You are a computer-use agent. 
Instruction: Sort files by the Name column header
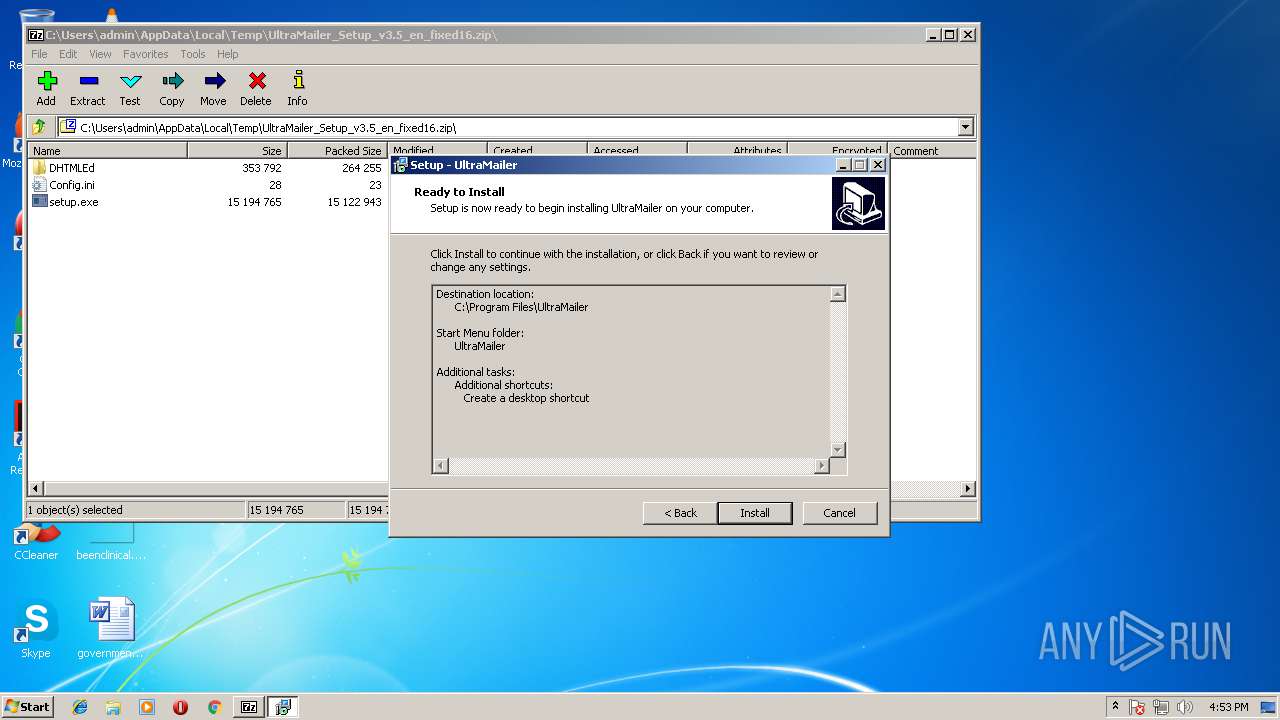[107, 151]
